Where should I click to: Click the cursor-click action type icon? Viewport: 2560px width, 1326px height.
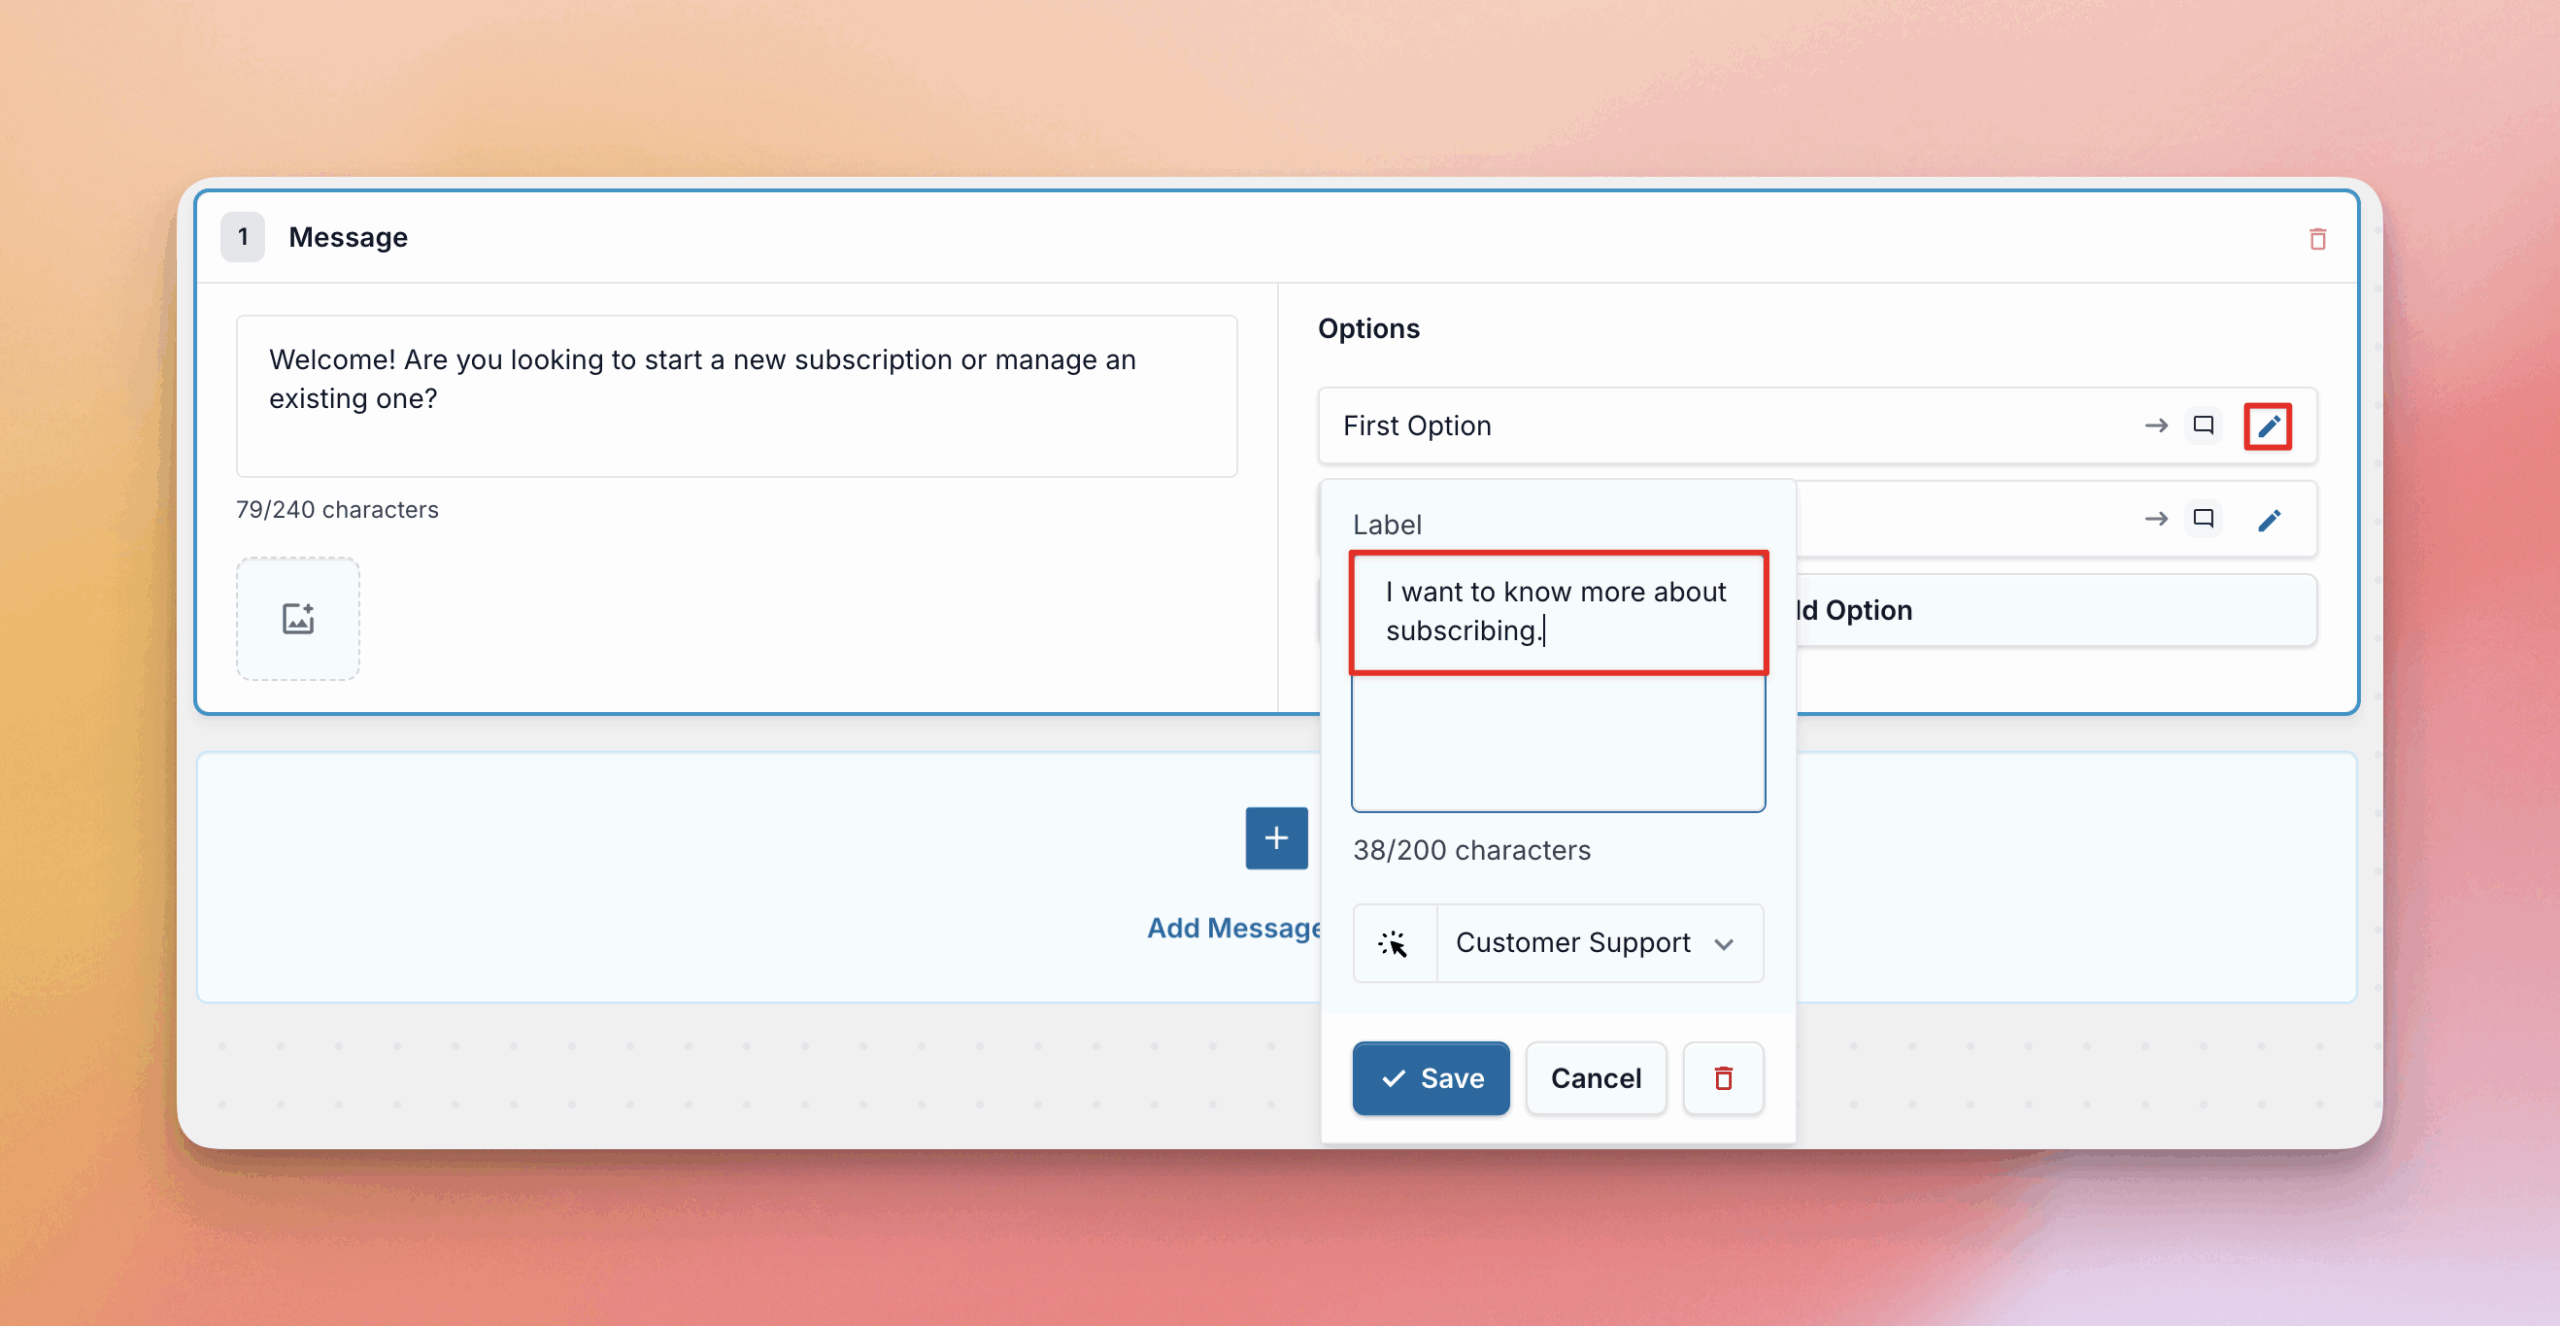(x=1394, y=943)
